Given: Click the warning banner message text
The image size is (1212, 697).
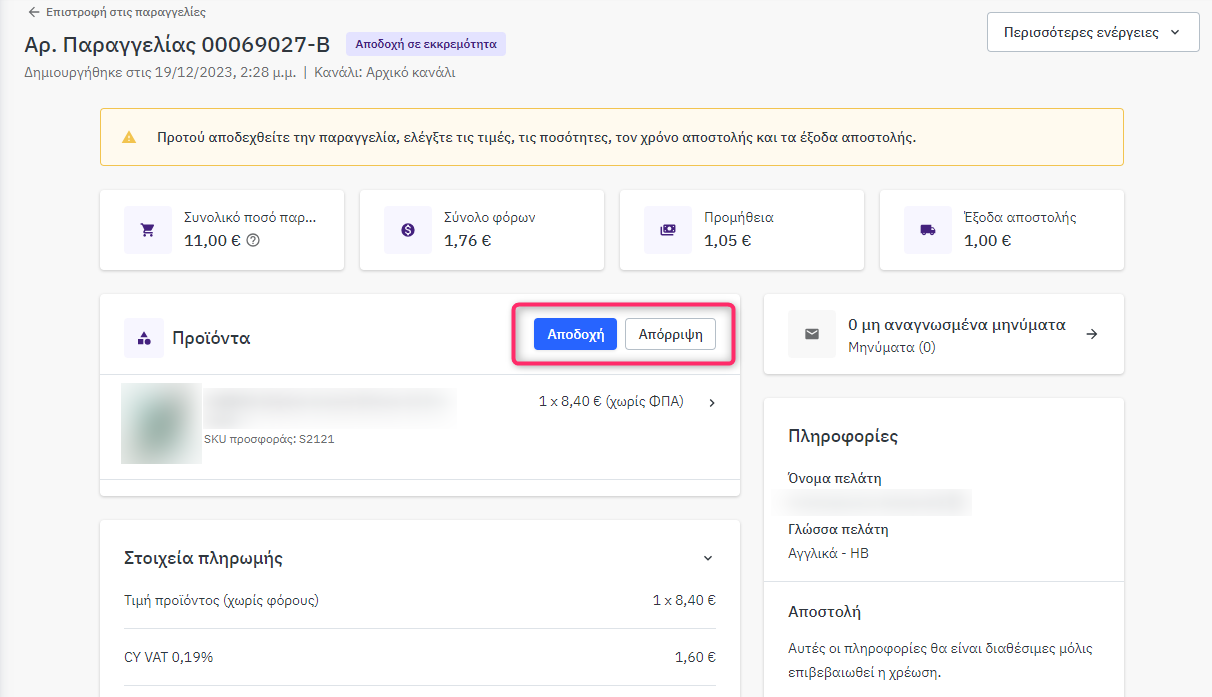Looking at the screenshot, I should [x=536, y=137].
